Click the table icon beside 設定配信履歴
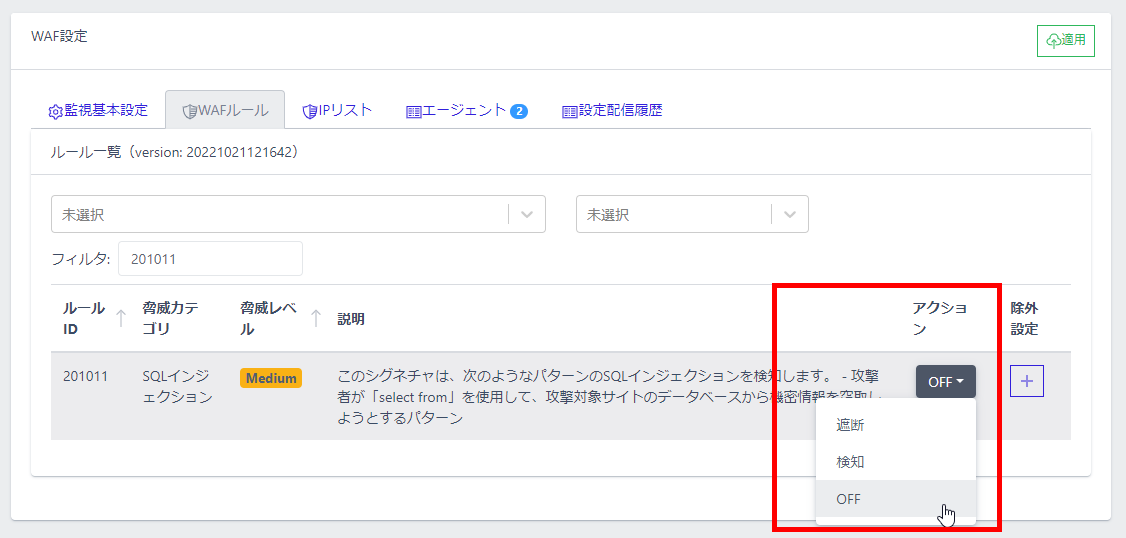Image resolution: width=1126 pixels, height=538 pixels. click(569, 111)
